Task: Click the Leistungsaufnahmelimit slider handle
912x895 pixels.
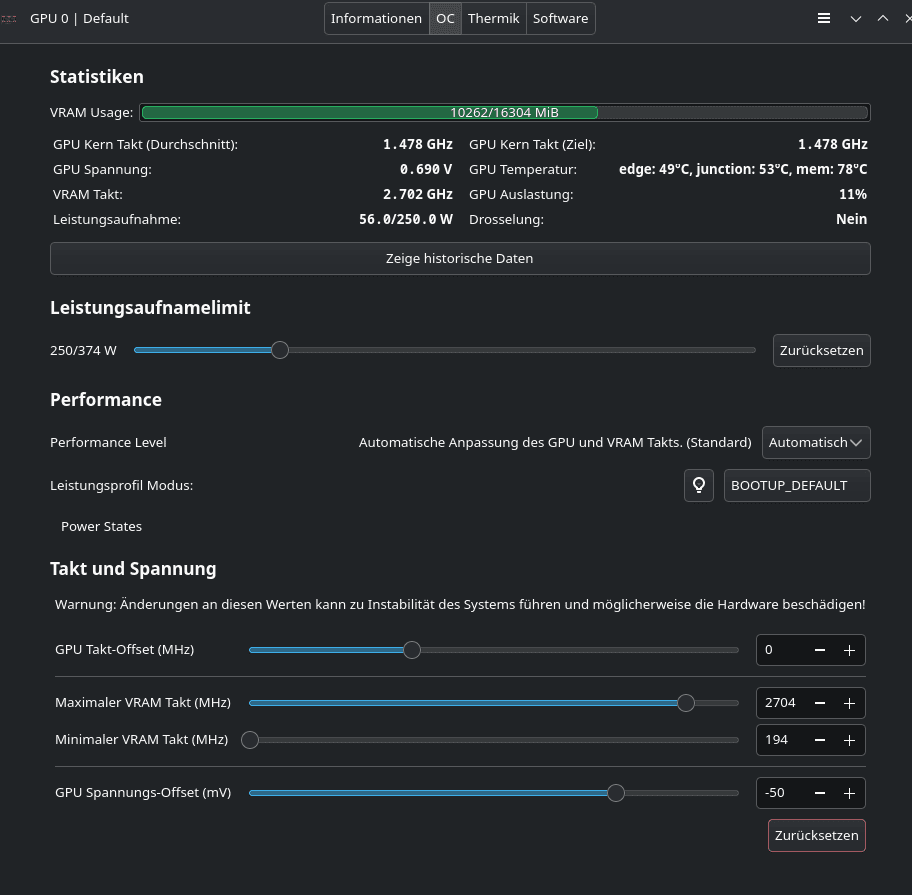Action: click(280, 350)
